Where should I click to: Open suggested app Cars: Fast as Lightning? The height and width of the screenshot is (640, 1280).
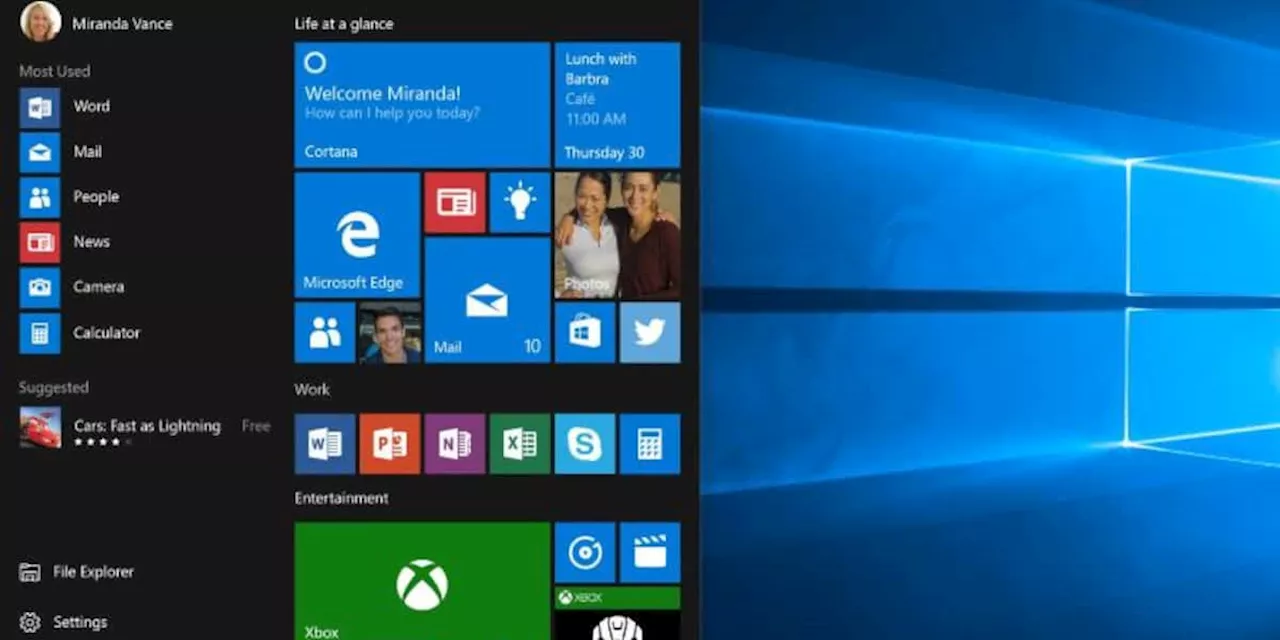point(145,428)
